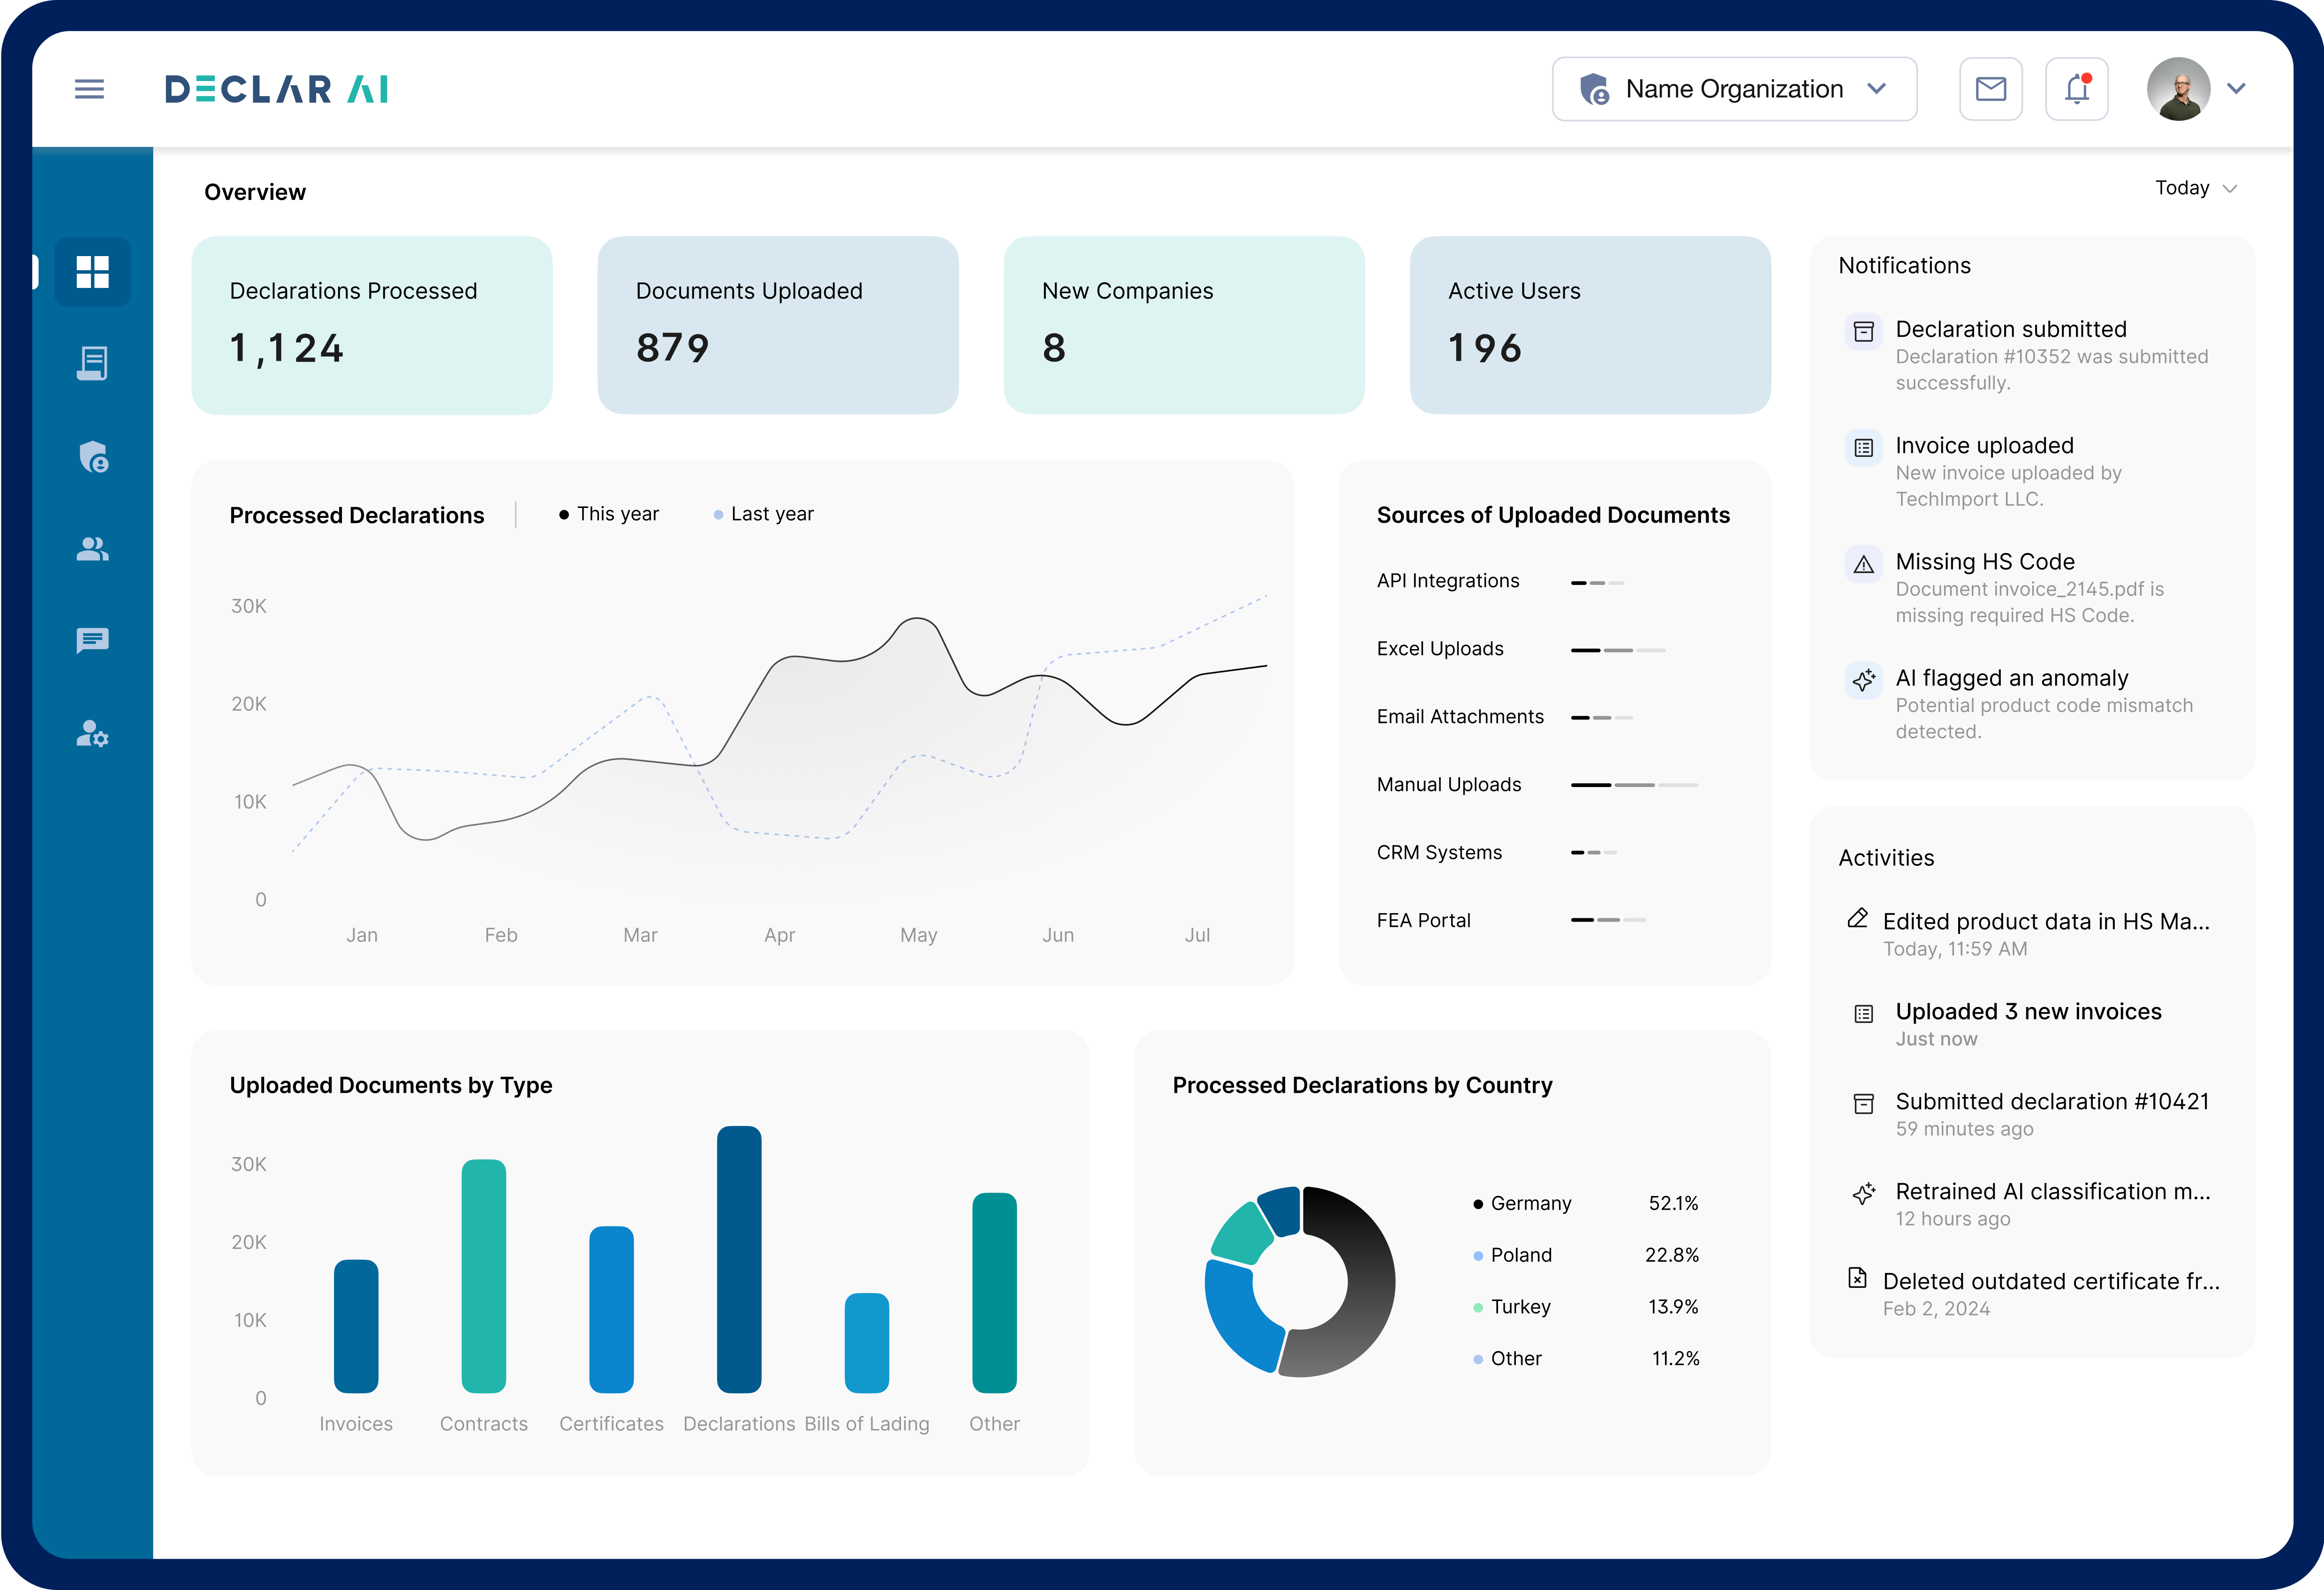The image size is (2324, 1590).
Task: Open the declarations document sidebar icon
Action: pos(92,363)
